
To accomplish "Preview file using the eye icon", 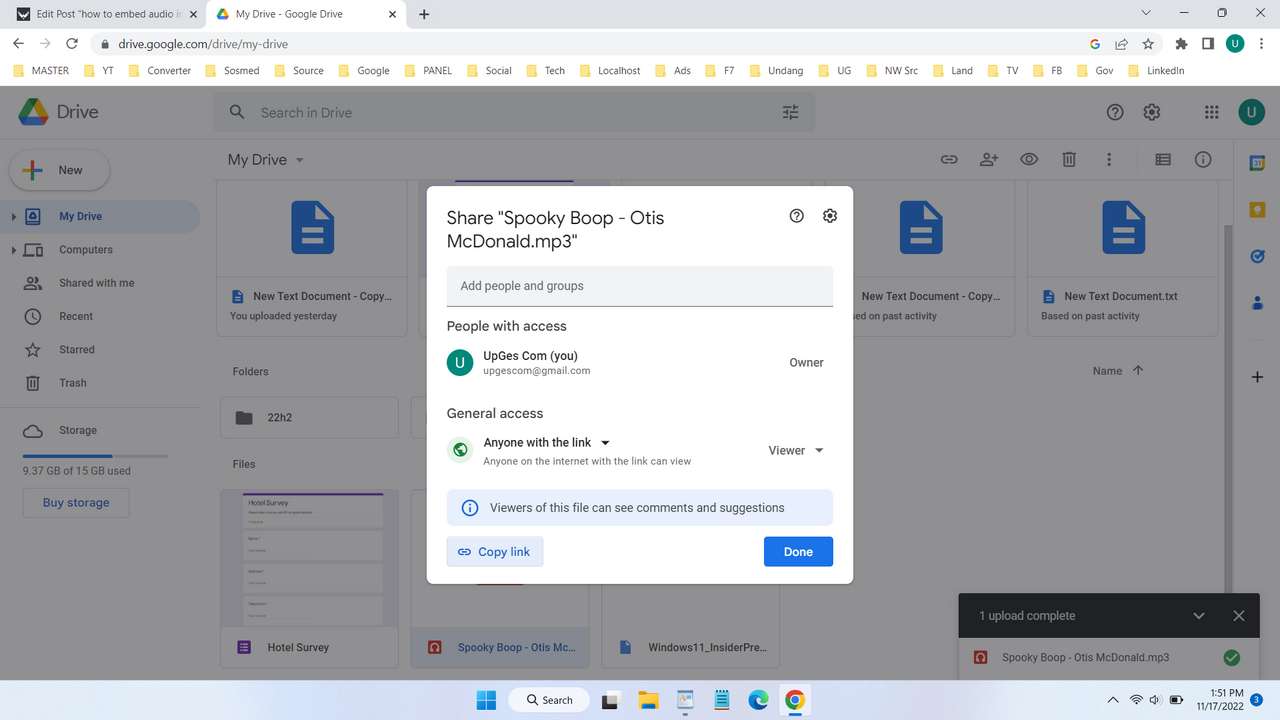I will pyautogui.click(x=1028, y=159).
